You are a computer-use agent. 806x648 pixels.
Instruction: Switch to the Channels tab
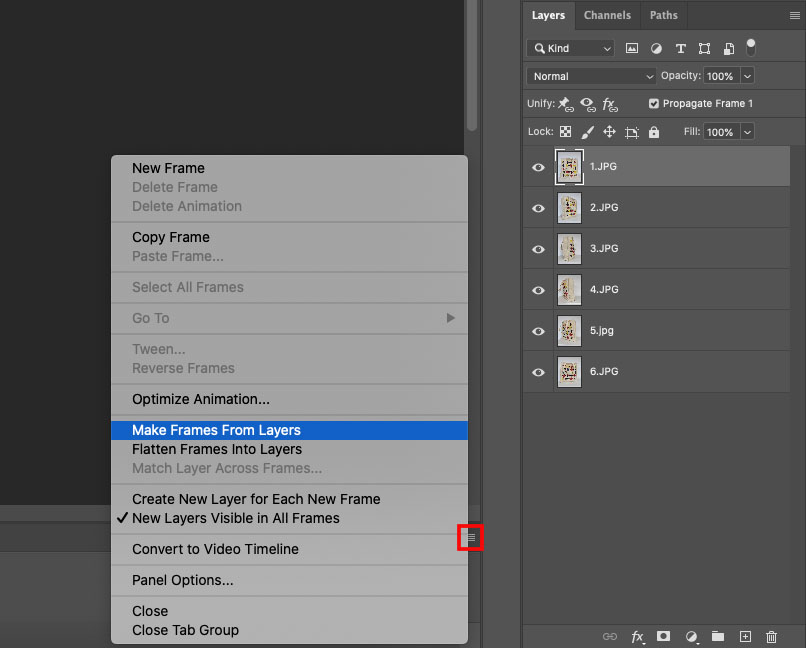tap(607, 15)
